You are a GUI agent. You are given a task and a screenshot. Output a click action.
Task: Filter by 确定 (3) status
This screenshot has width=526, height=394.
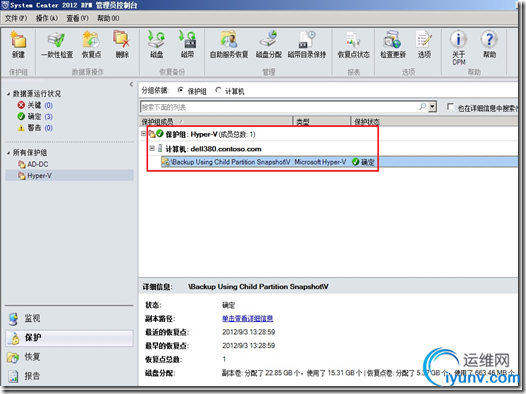click(x=35, y=116)
